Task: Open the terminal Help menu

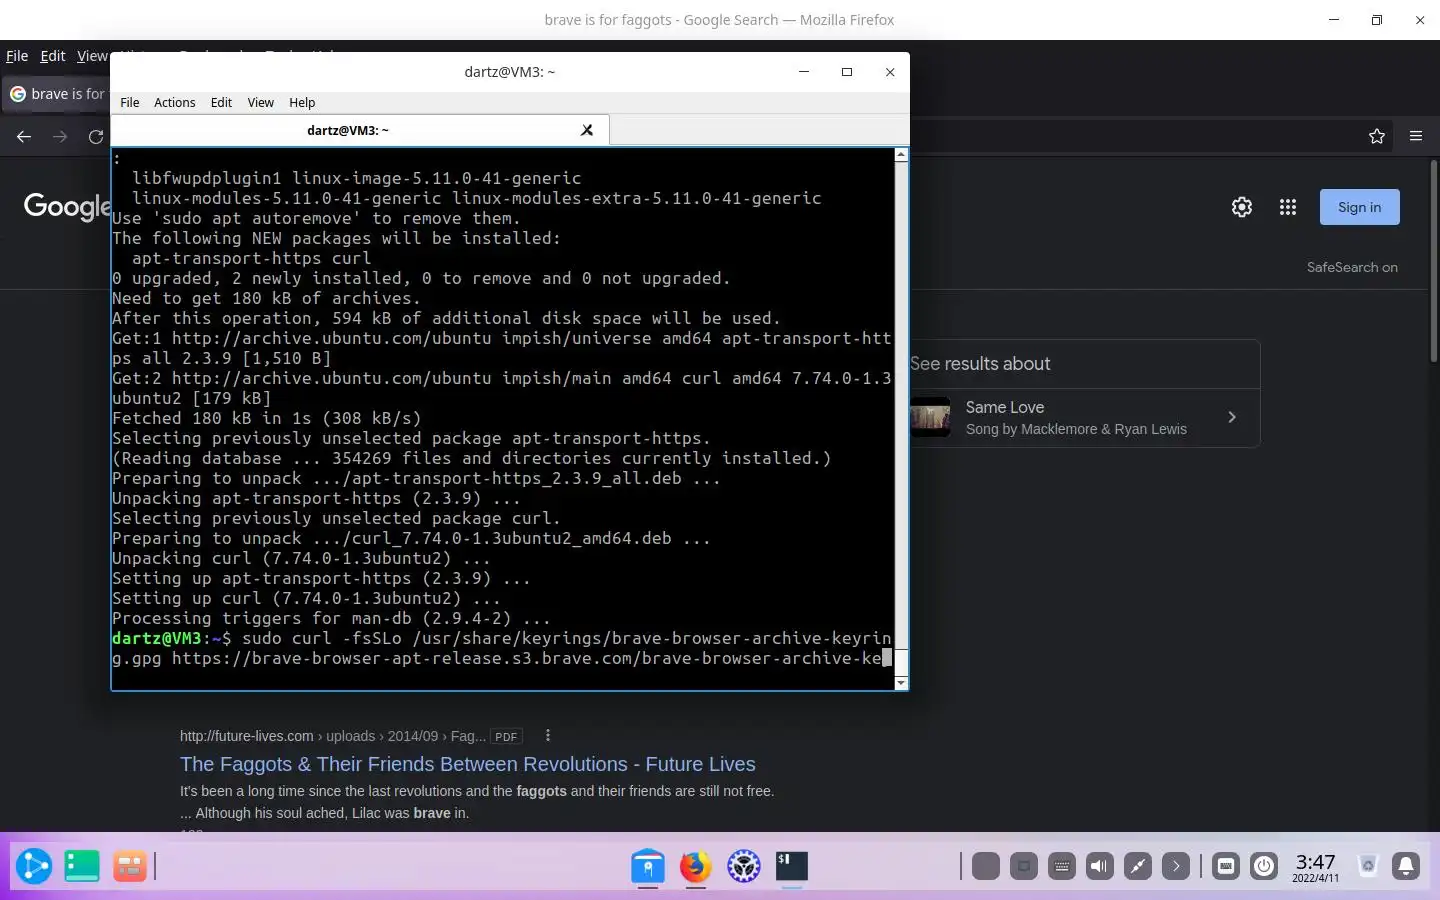Action: 302,102
